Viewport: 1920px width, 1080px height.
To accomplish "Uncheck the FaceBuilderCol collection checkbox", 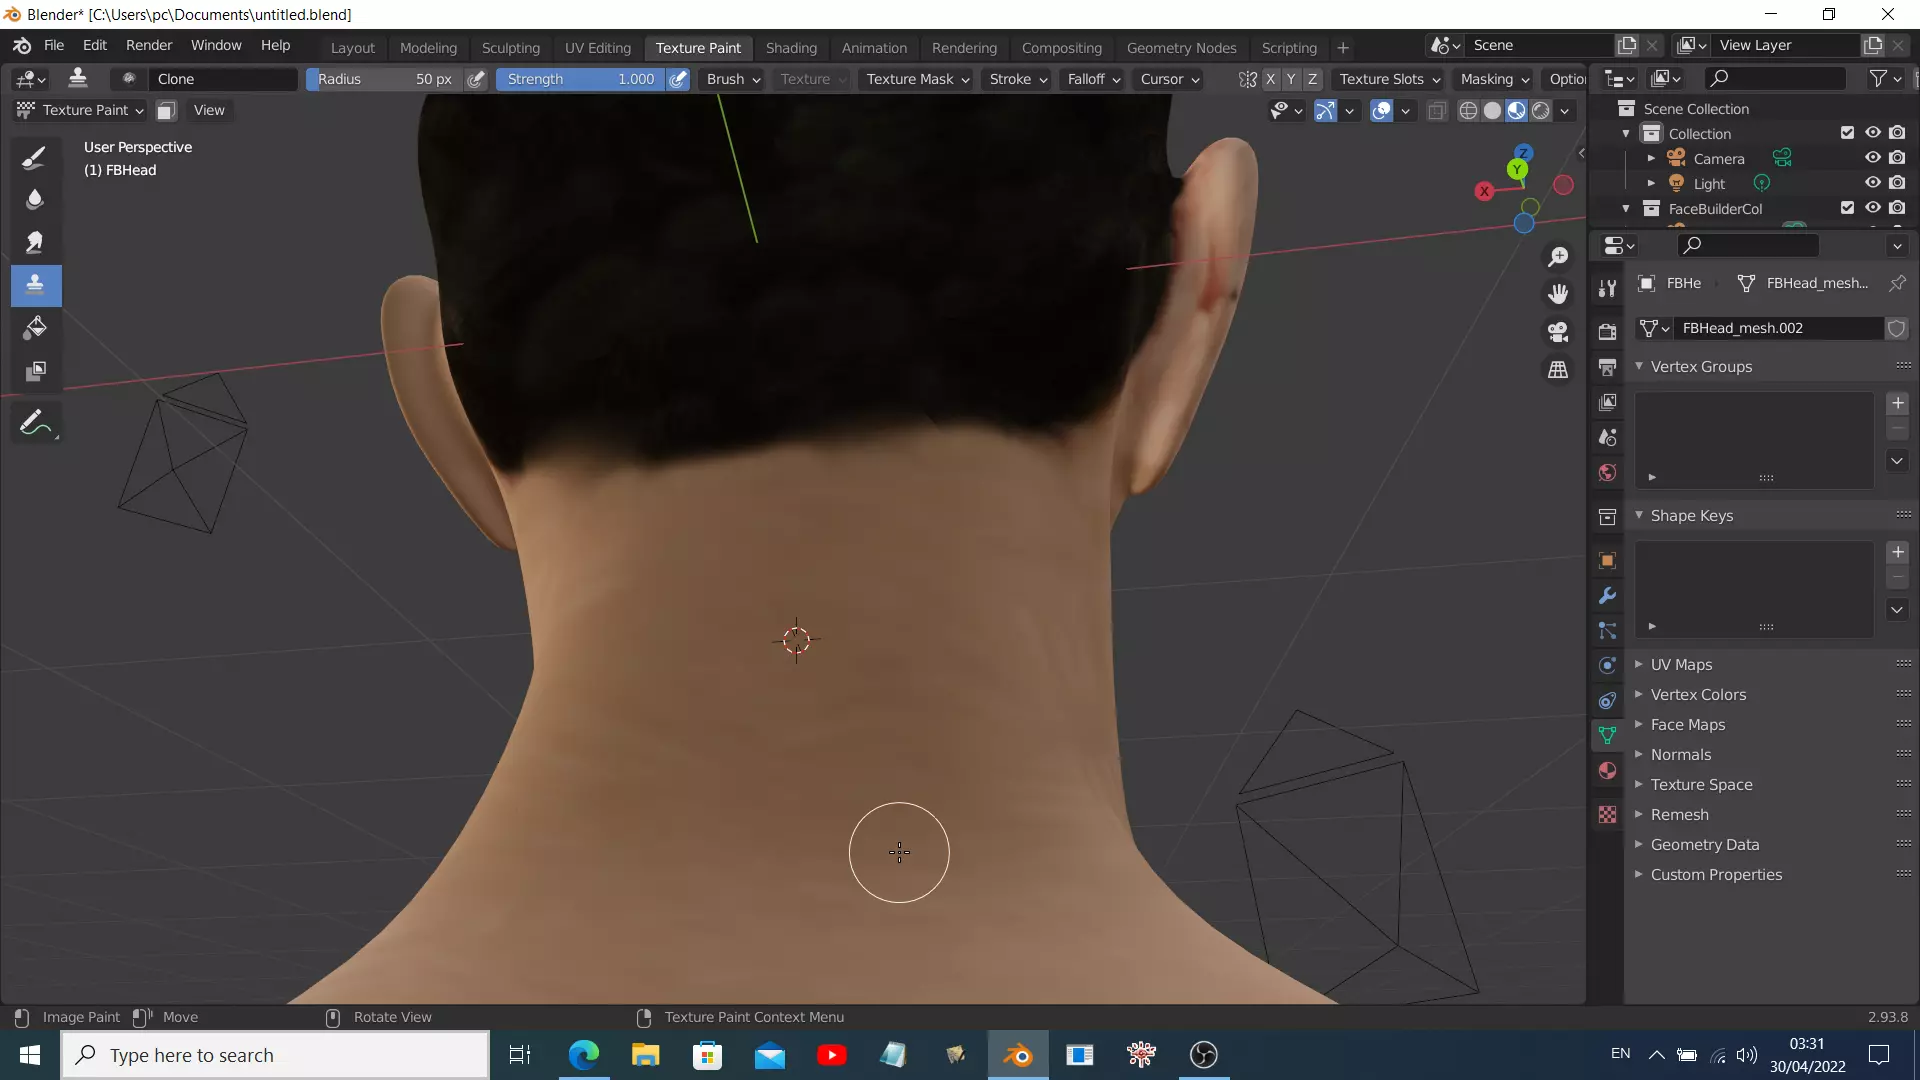I will (x=1847, y=208).
